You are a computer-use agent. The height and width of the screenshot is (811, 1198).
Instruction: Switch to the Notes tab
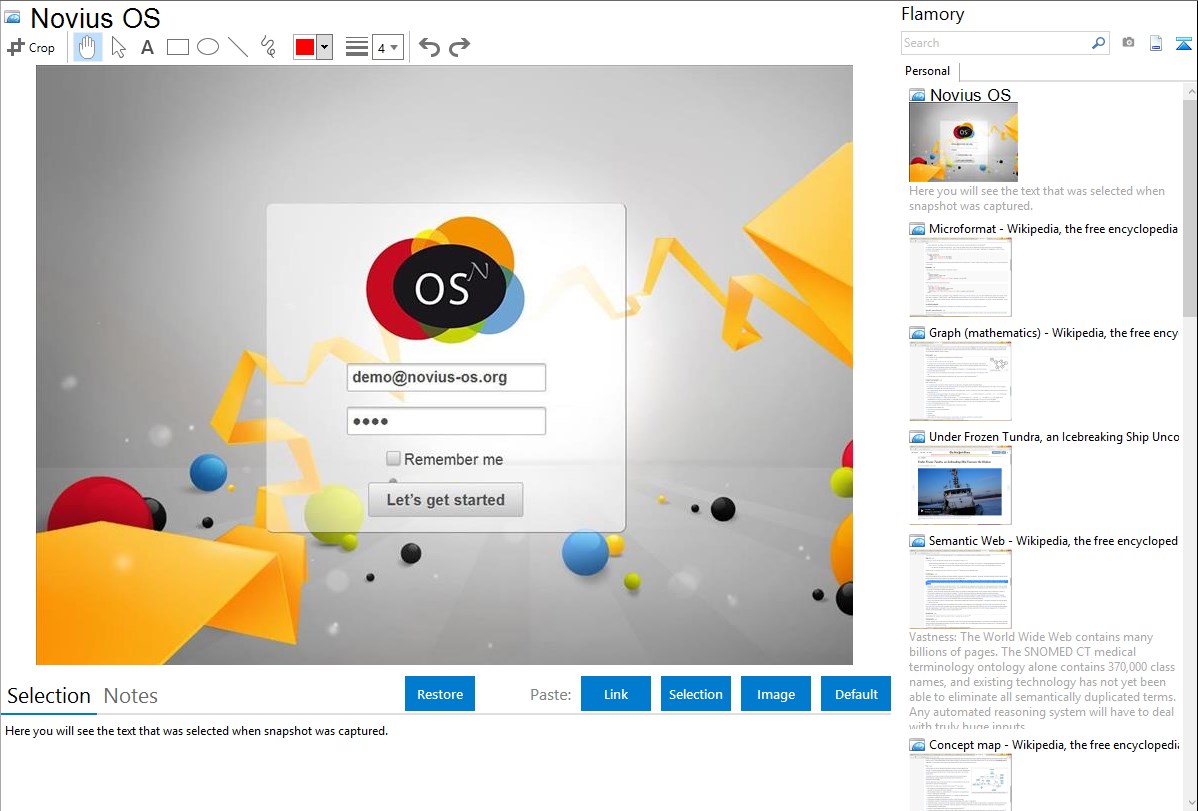click(131, 696)
